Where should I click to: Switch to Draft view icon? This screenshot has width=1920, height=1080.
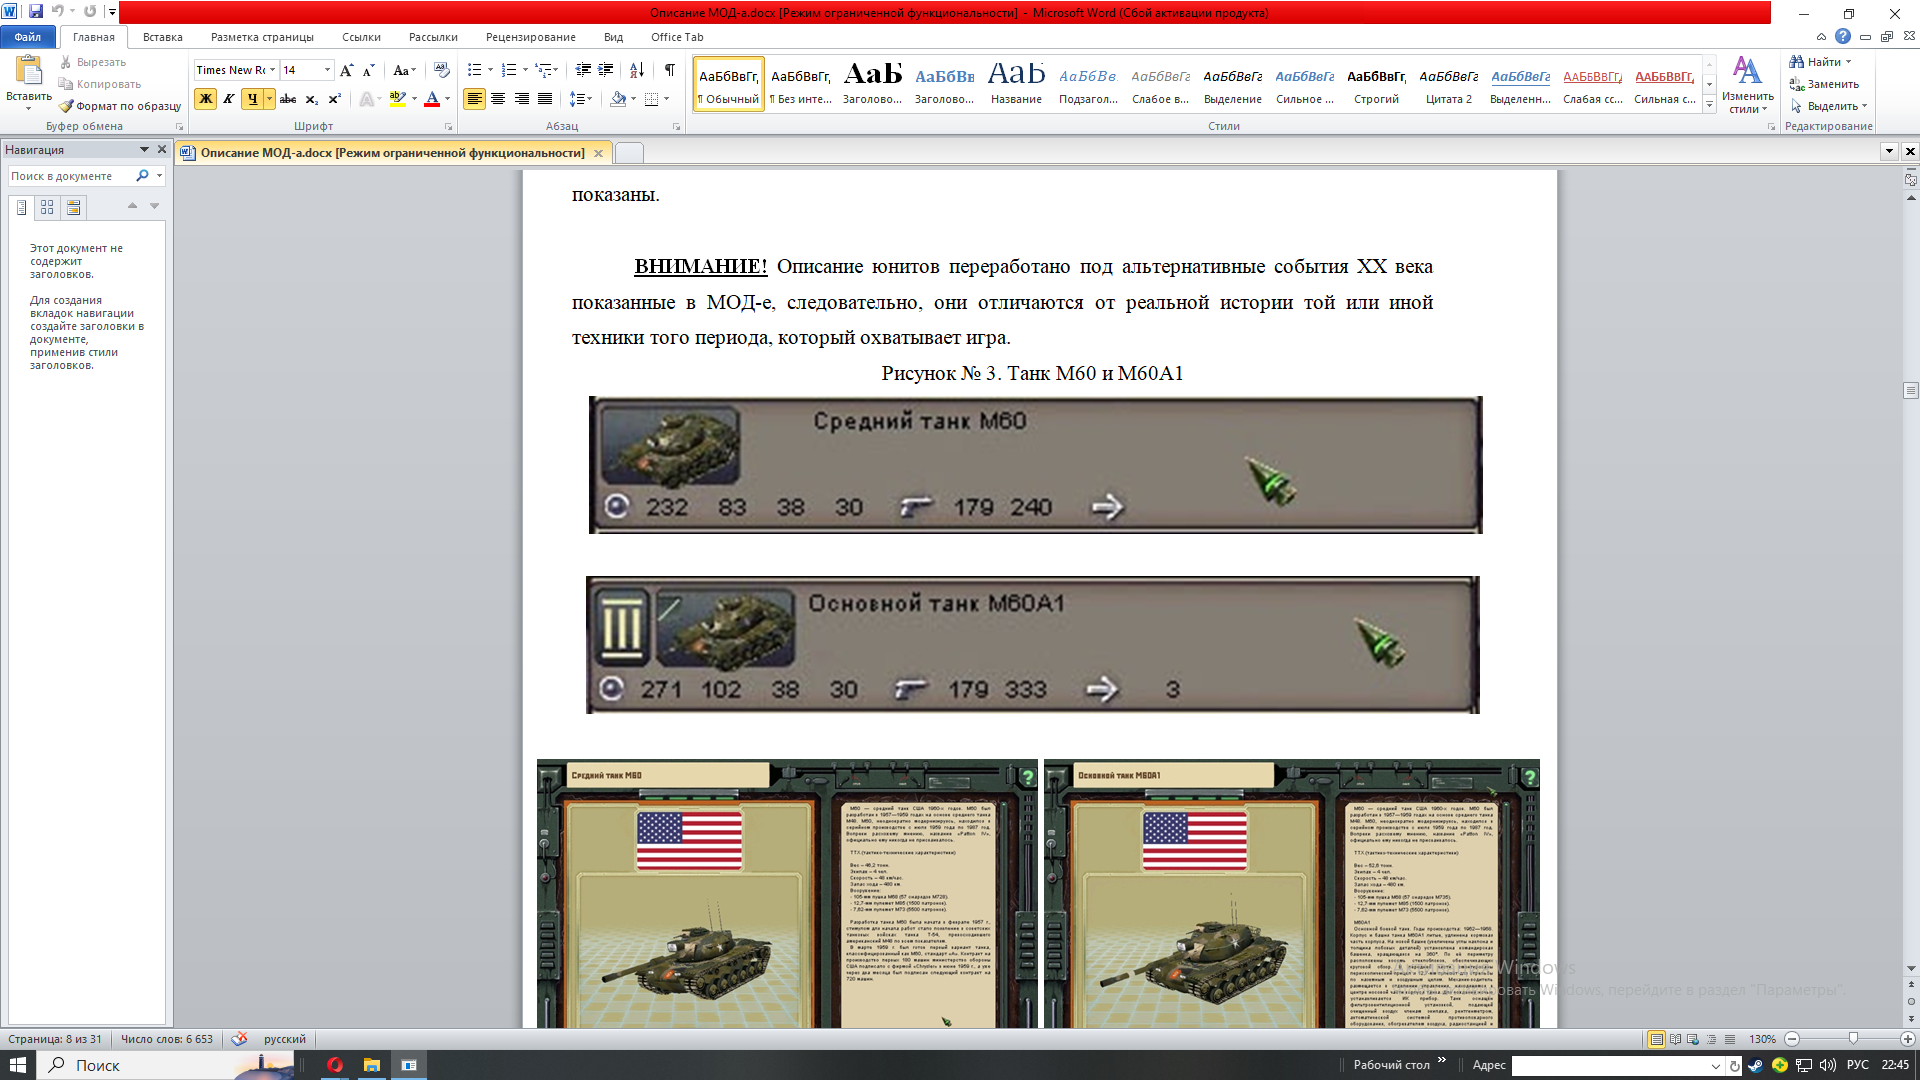[x=1730, y=1039]
